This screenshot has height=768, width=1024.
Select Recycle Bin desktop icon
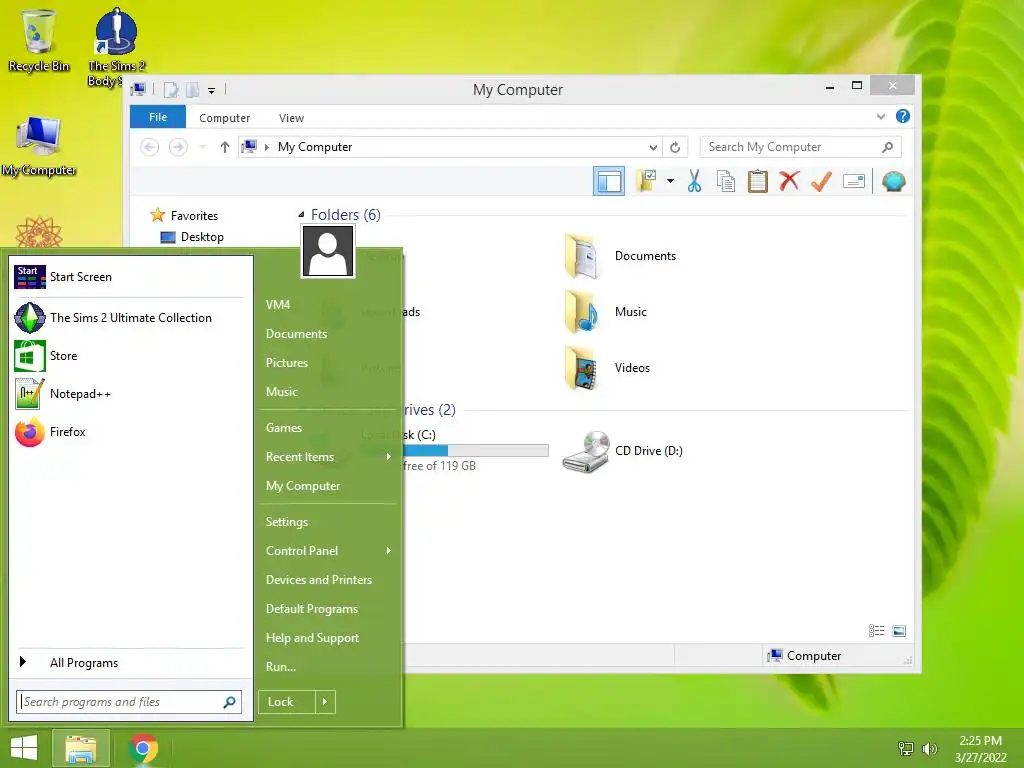(x=39, y=40)
